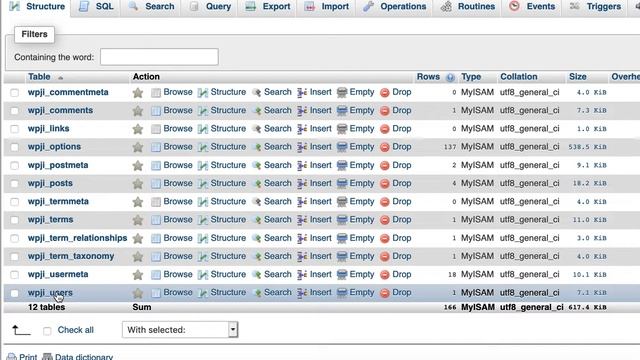Click Check all link

tap(76, 330)
